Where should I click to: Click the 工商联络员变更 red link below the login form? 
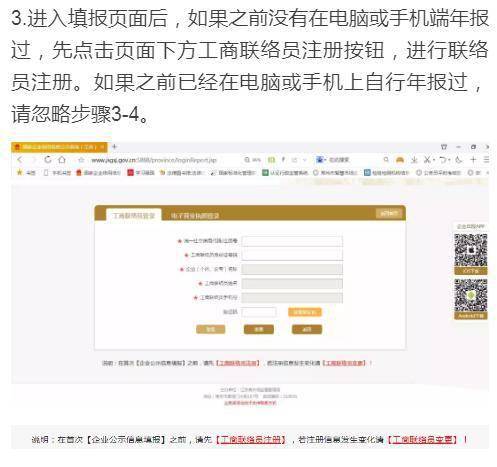[x=344, y=363]
